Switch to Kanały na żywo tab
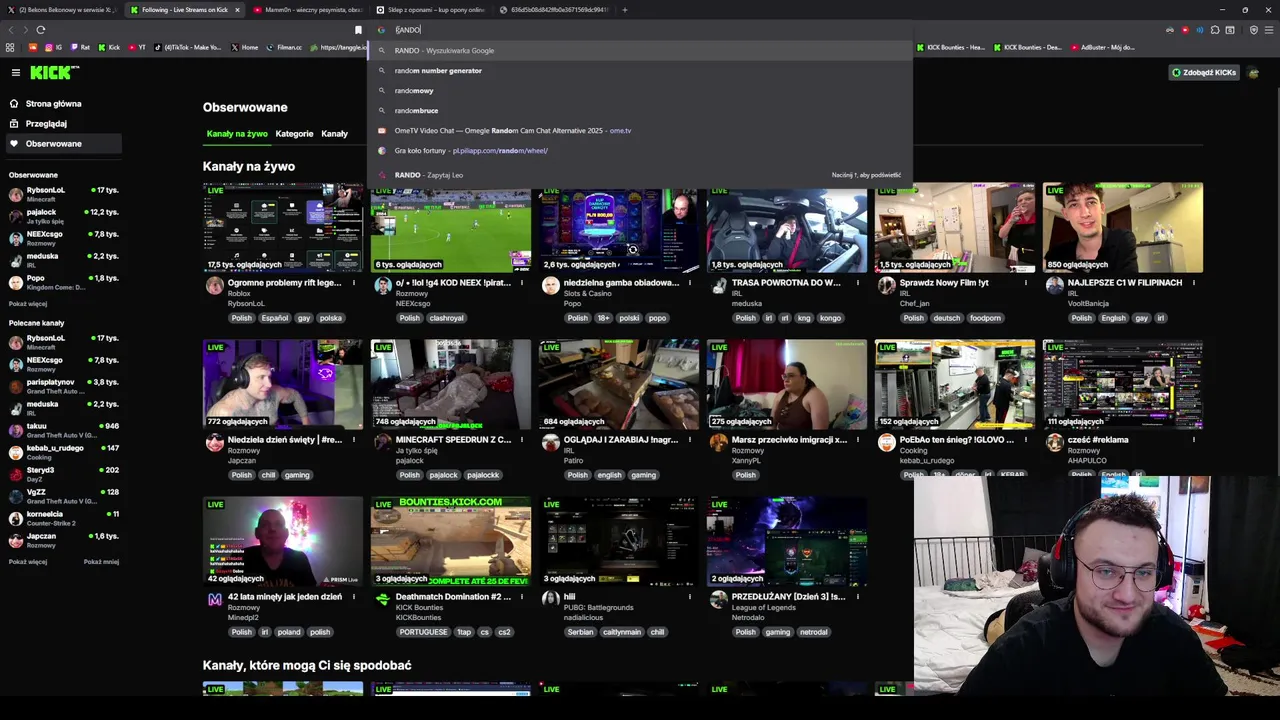This screenshot has height=720, width=1280. click(x=237, y=134)
